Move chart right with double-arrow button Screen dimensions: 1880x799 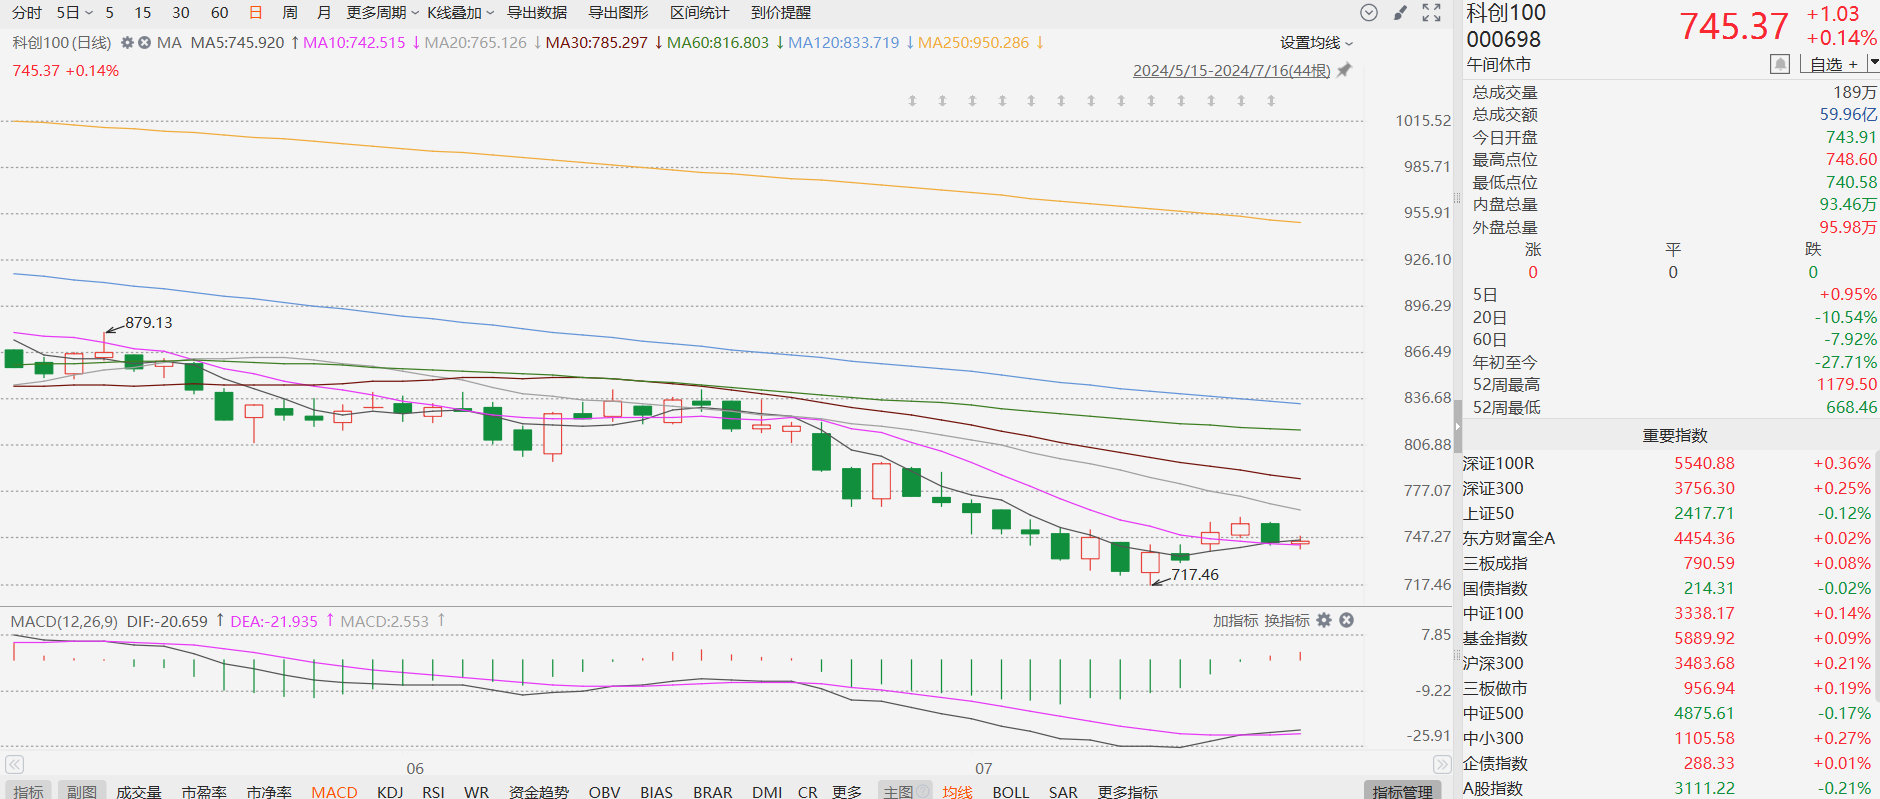(1442, 765)
